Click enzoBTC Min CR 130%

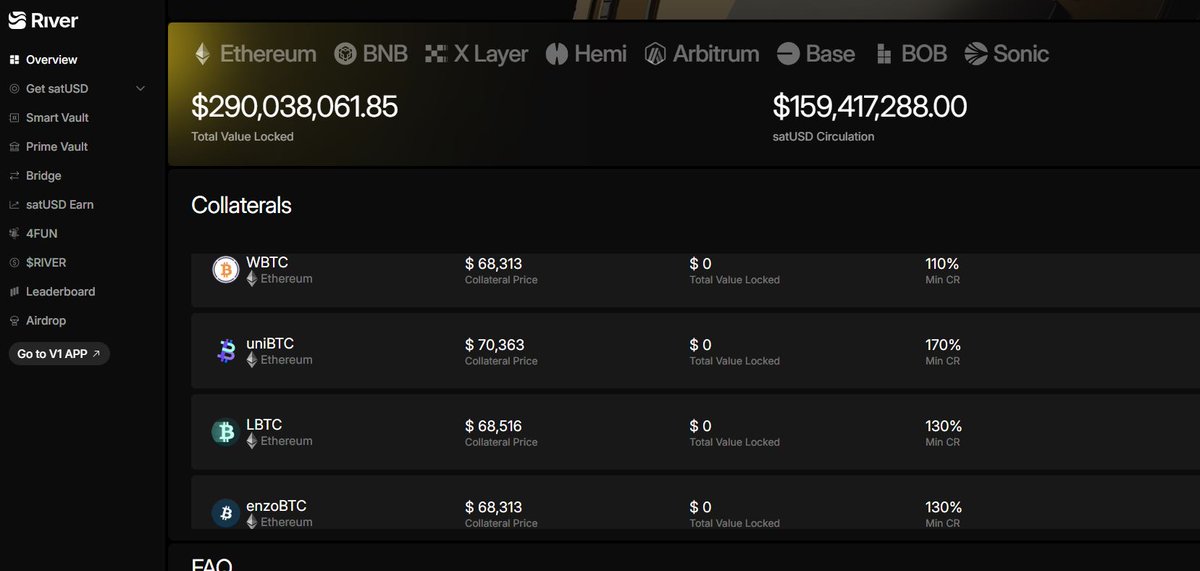[x=943, y=507]
